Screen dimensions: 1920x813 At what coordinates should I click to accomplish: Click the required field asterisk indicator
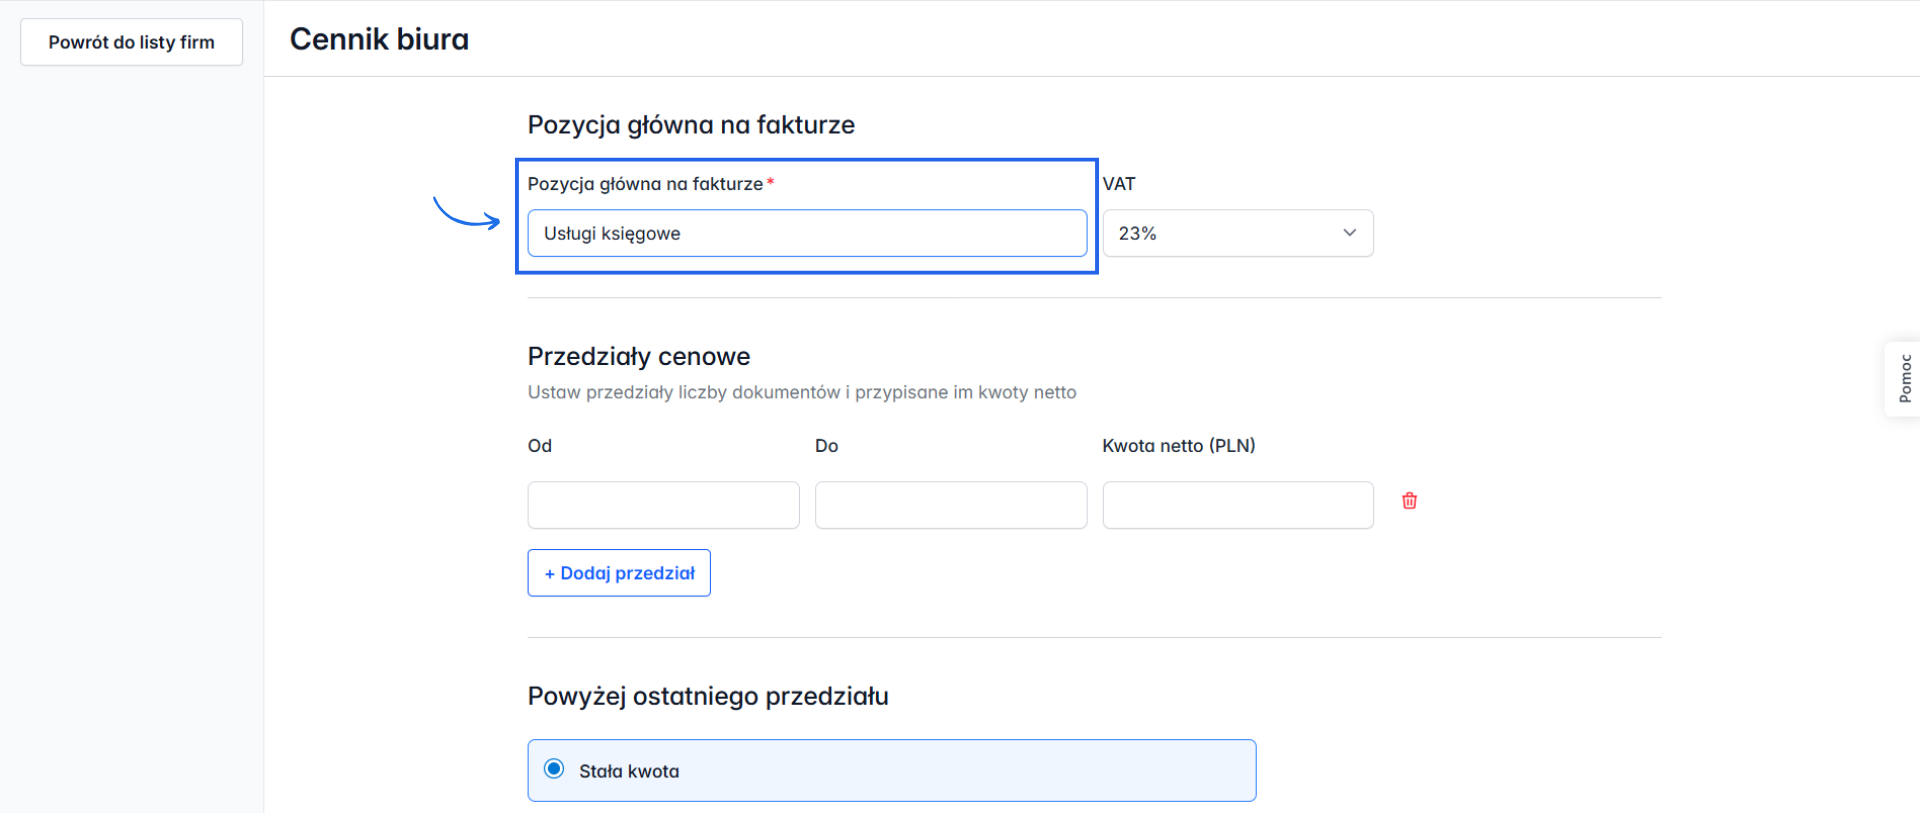coord(771,183)
